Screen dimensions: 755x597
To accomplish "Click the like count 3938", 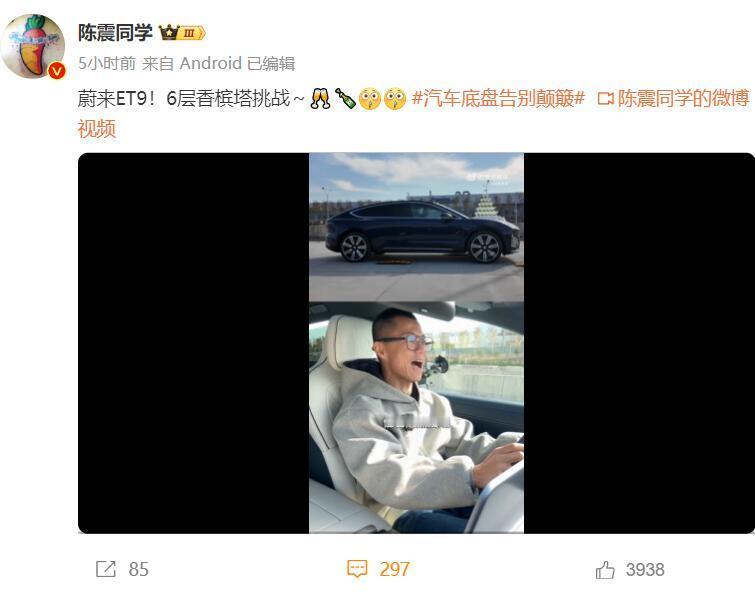I will 645,570.
